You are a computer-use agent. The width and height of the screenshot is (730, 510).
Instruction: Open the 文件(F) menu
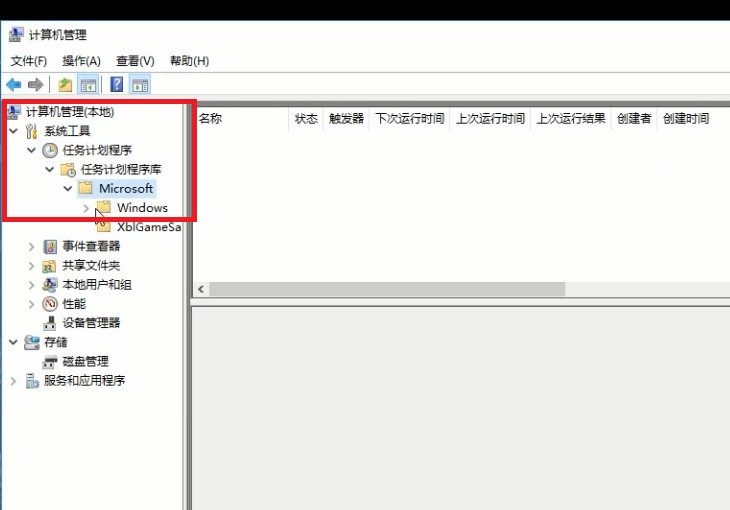[x=28, y=61]
